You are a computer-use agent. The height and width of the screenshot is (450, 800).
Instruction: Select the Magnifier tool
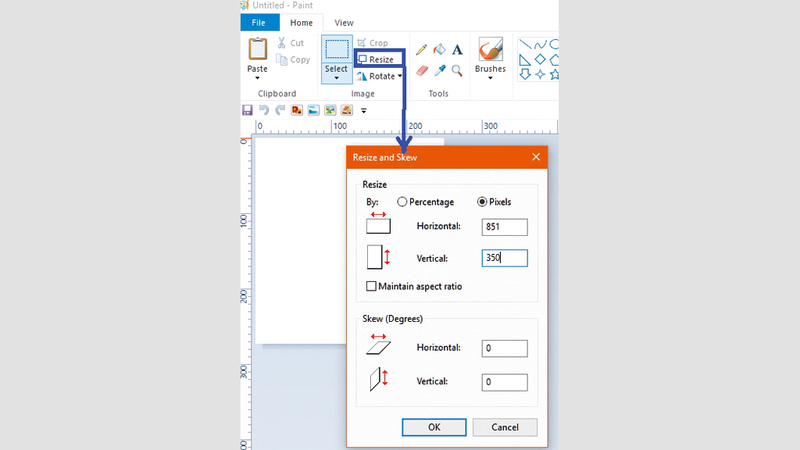[457, 71]
